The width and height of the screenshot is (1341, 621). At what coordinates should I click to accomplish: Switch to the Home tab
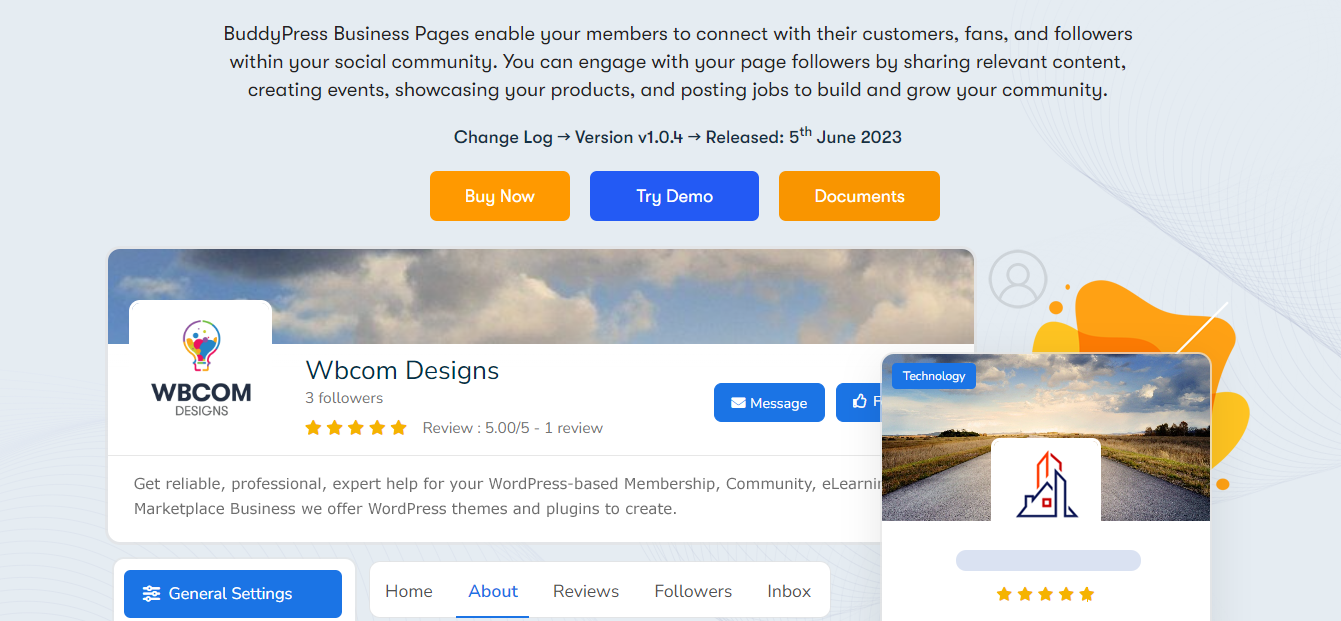point(409,591)
